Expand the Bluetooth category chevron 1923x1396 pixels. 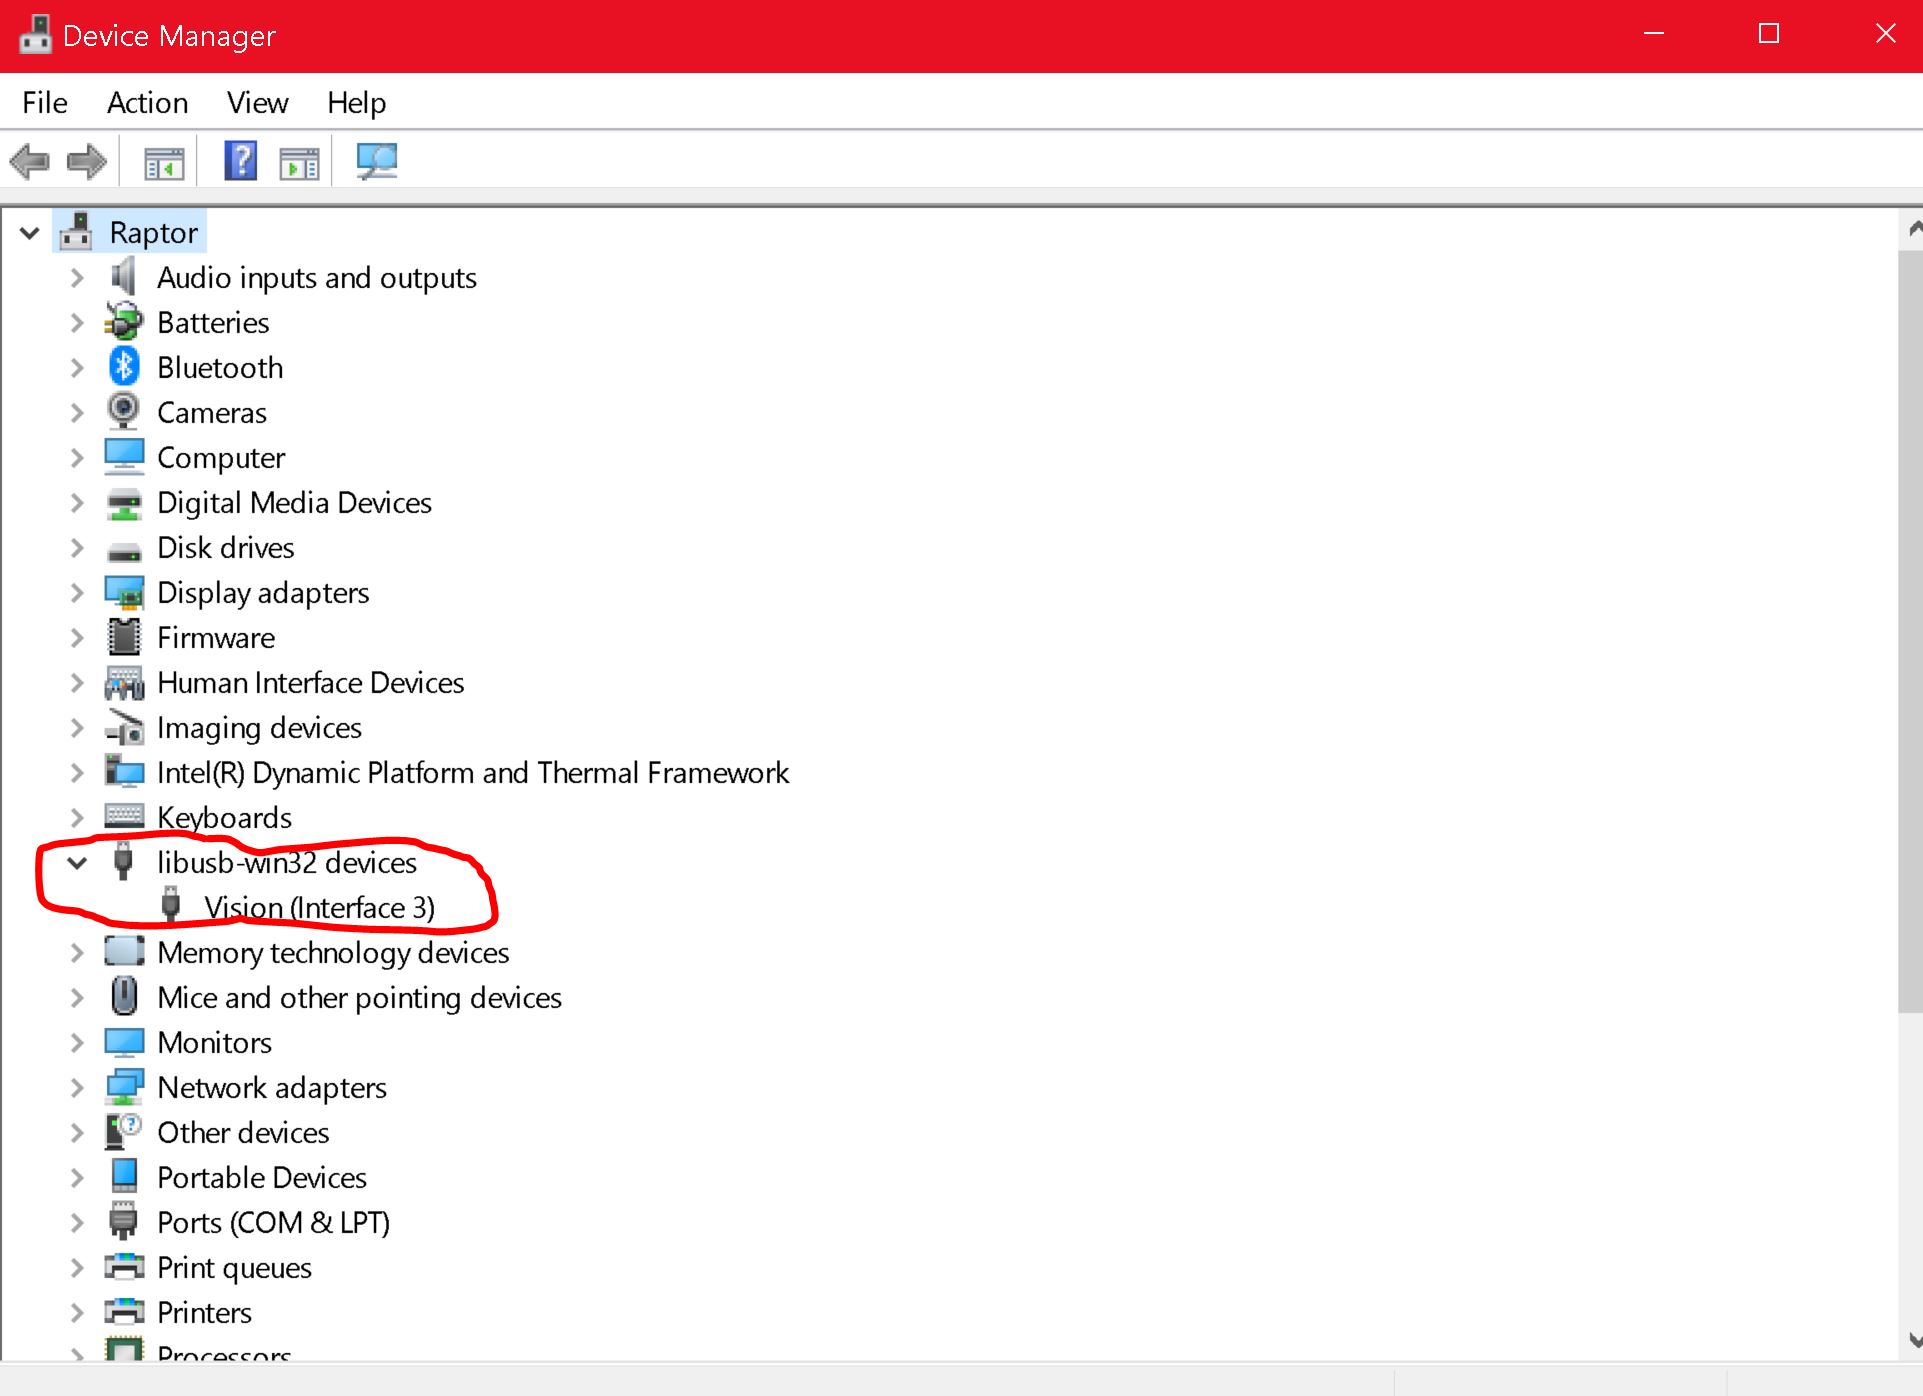[77, 368]
